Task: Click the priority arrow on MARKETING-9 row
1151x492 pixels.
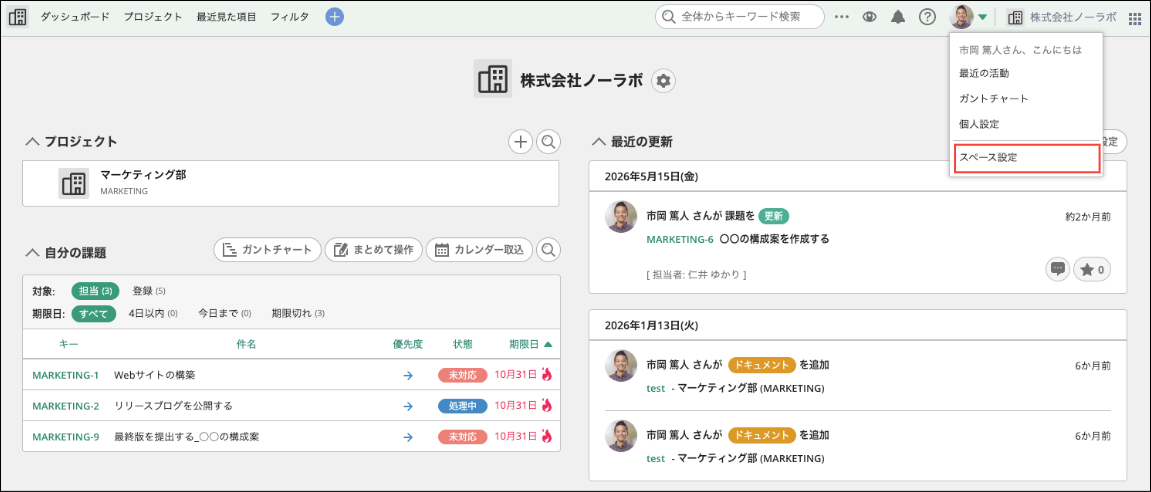Action: (408, 437)
